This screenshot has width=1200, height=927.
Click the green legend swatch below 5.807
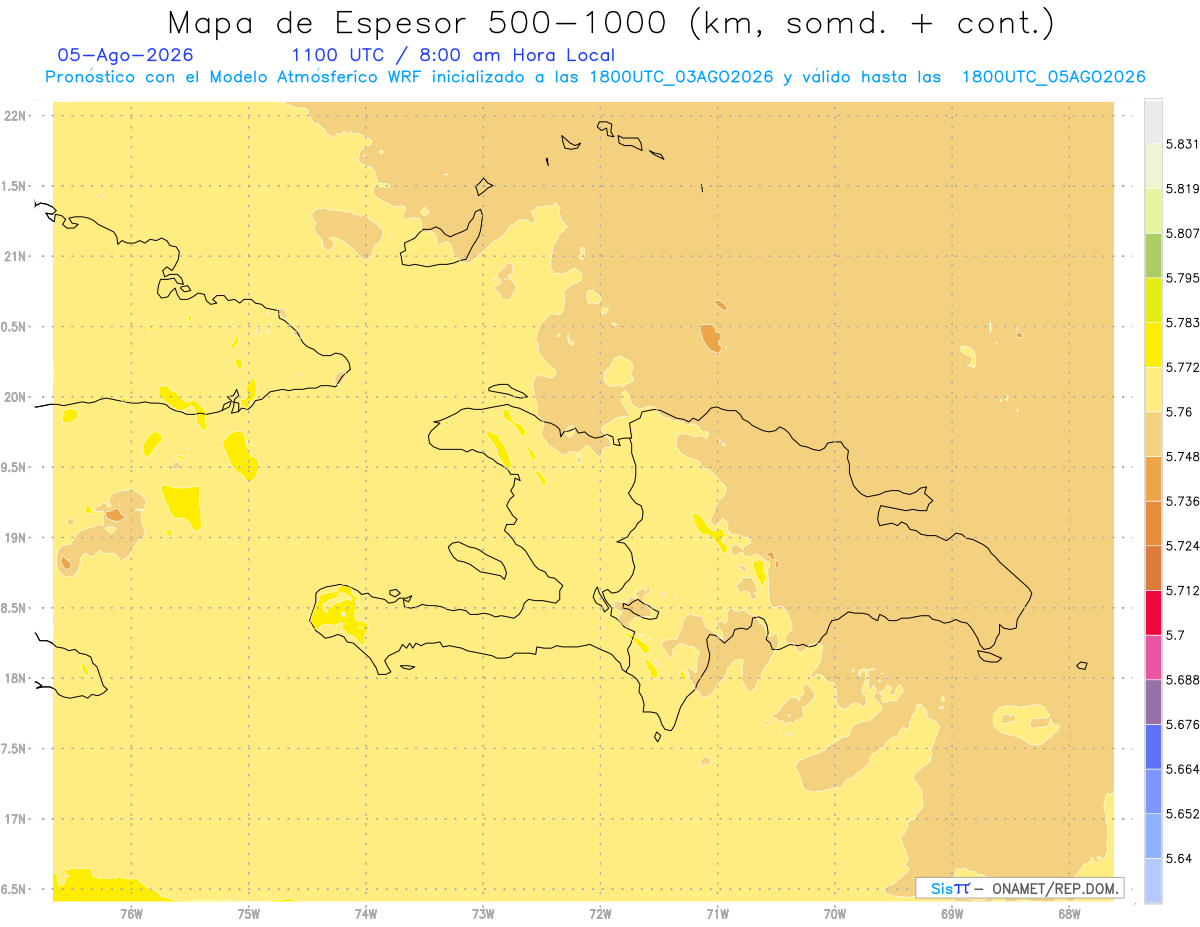click(x=1153, y=255)
